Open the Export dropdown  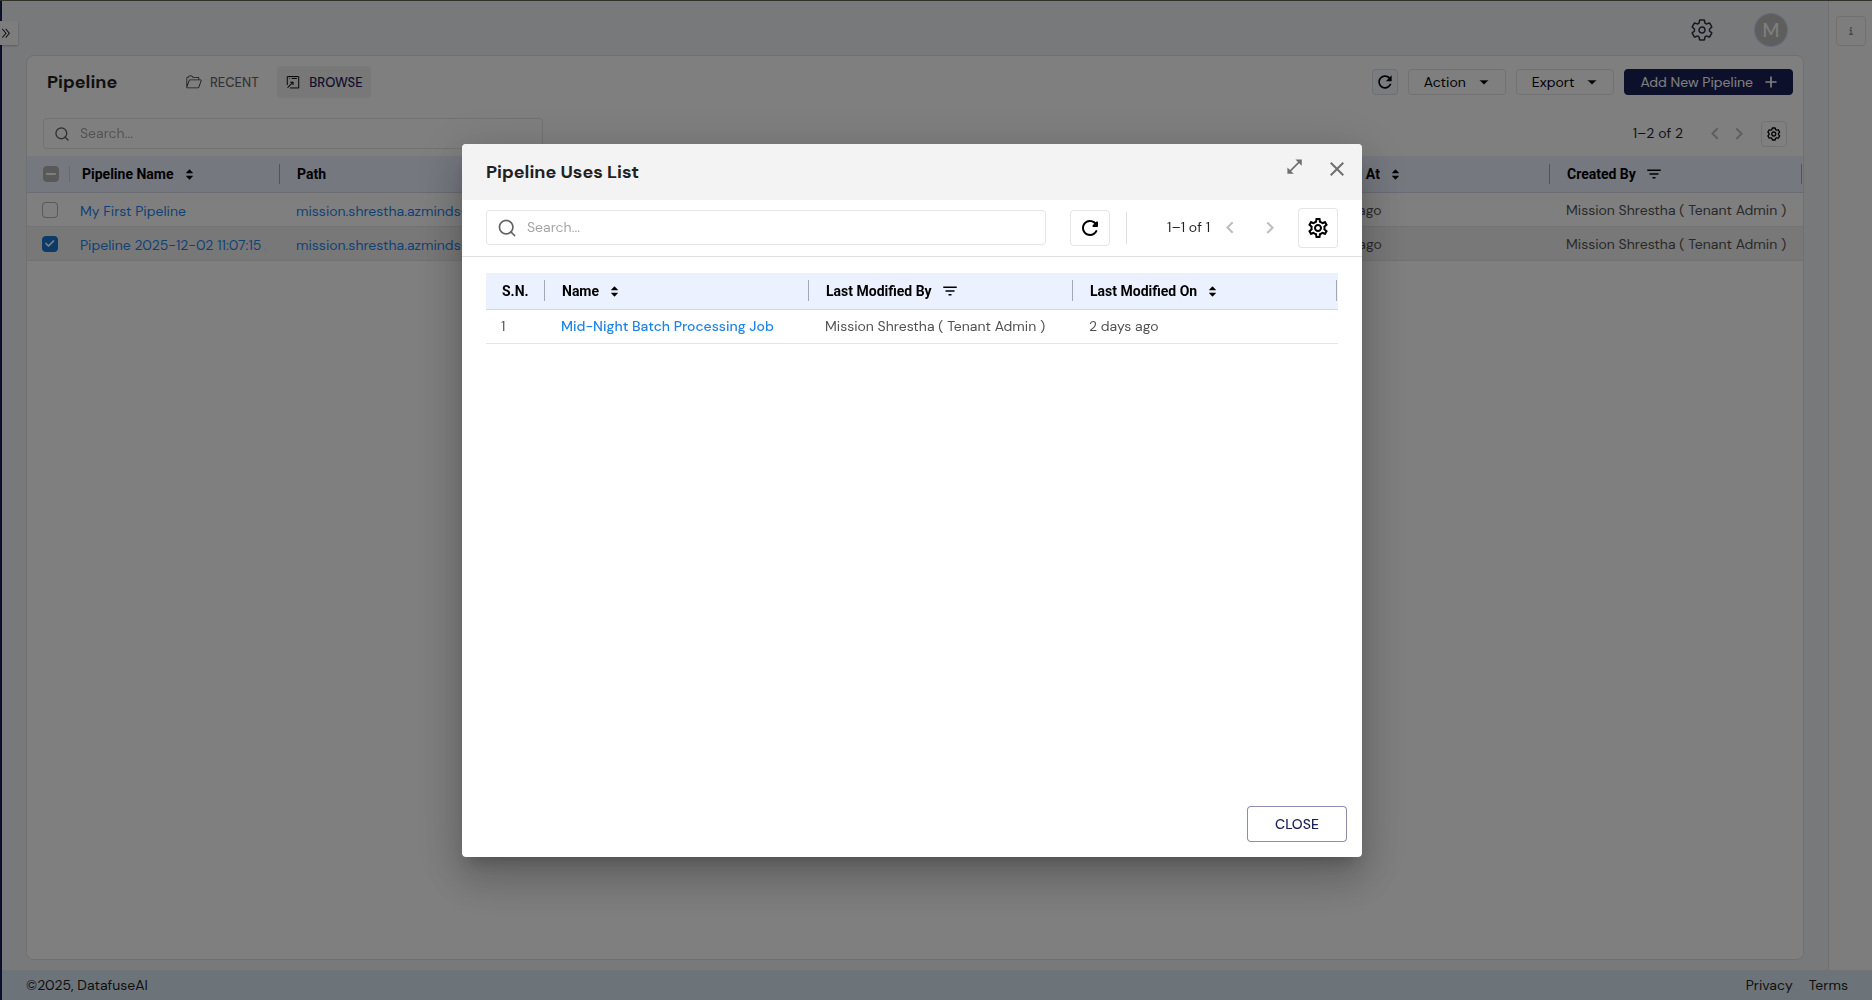click(x=1564, y=82)
